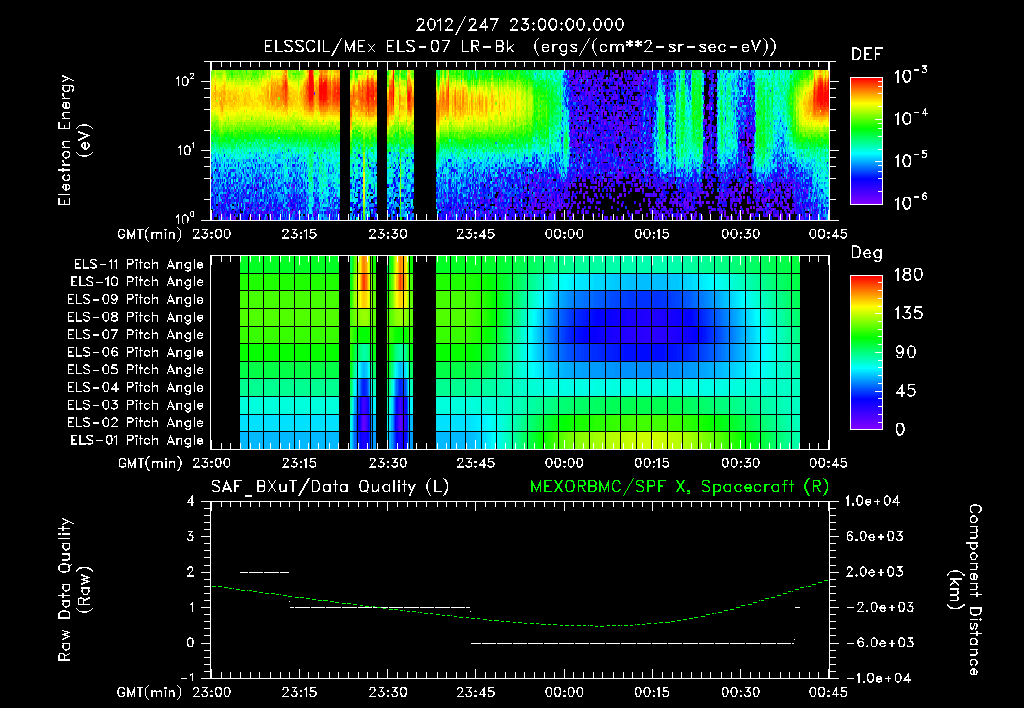Click green 'MEXORBMC/SPF X, Spacecraft (R)' legend
This screenshot has width=1024, height=708.
[x=679, y=487]
